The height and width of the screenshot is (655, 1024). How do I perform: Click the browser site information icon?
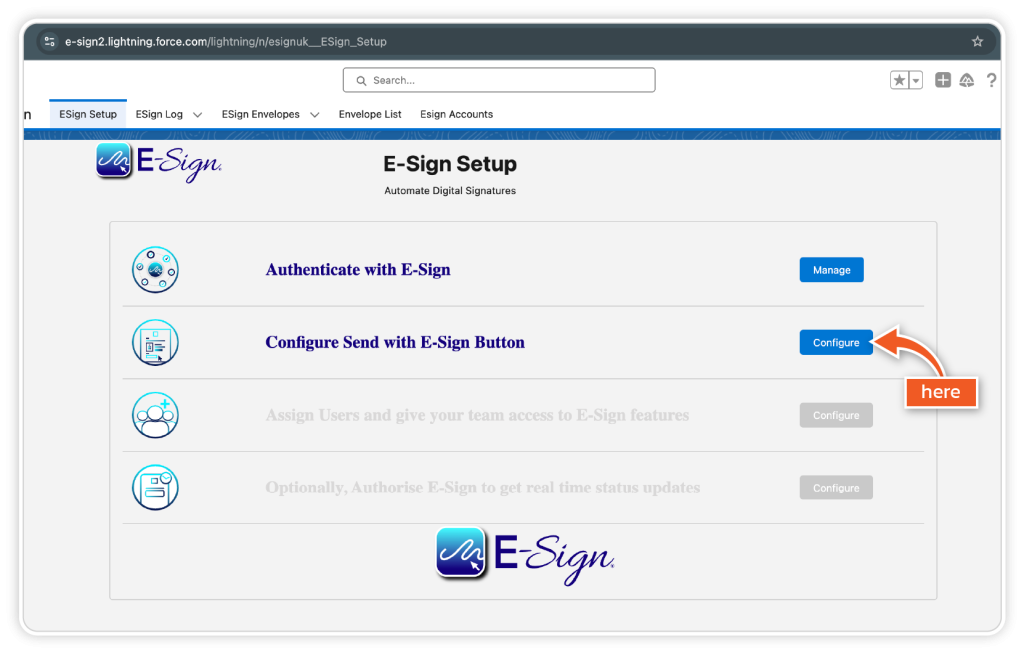pyautogui.click(x=49, y=42)
